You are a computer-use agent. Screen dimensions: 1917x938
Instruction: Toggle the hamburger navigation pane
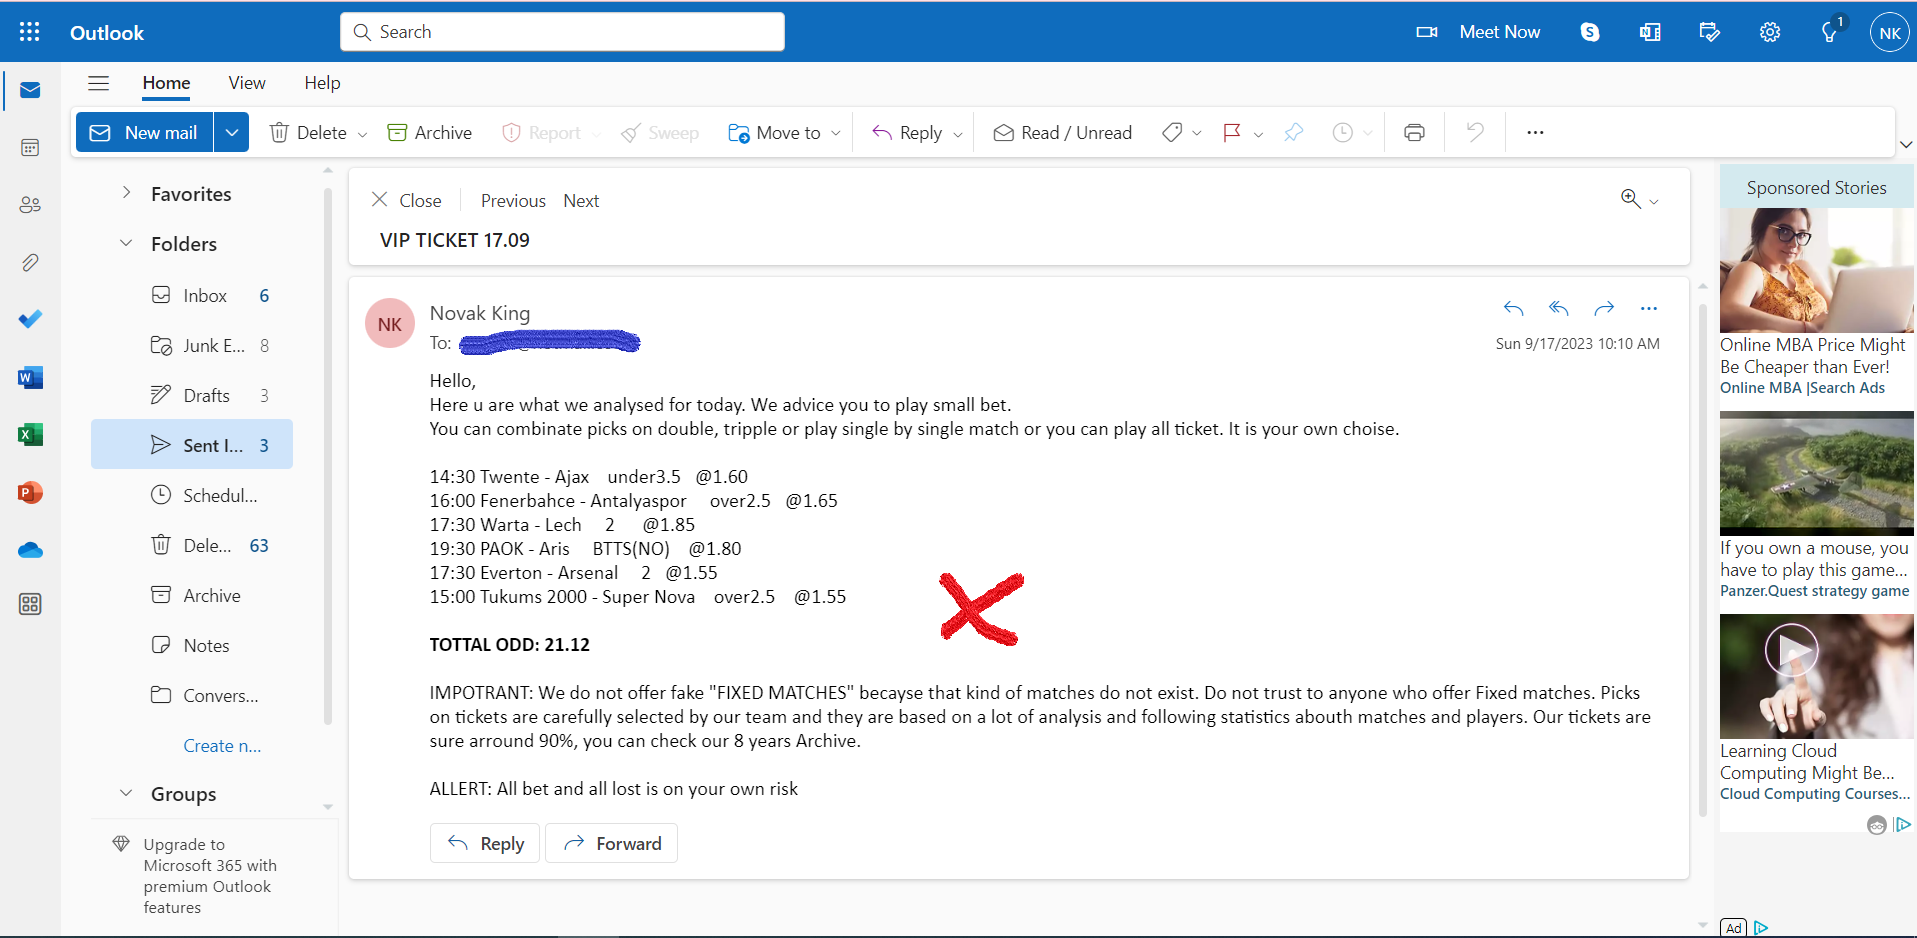point(98,83)
